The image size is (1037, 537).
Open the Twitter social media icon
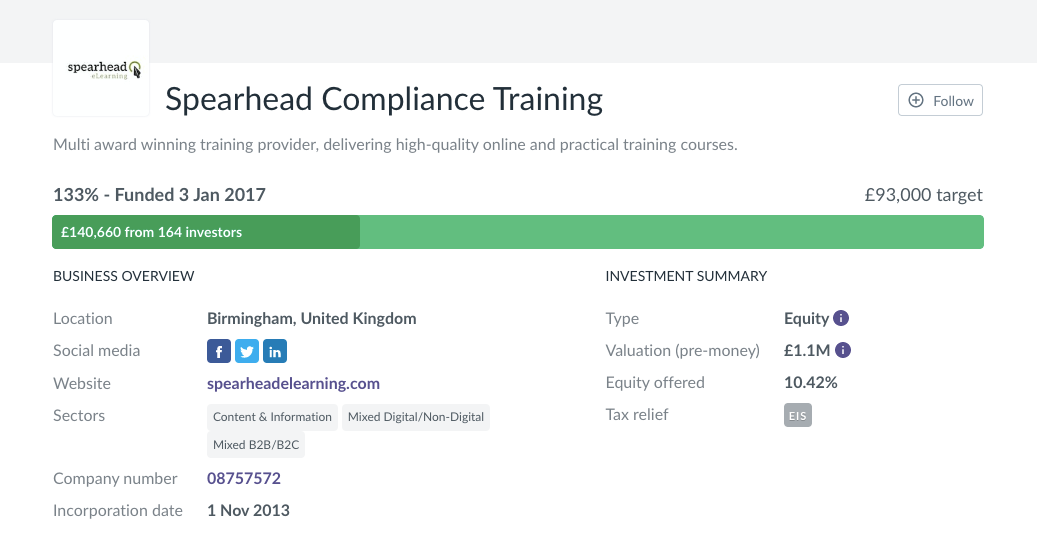(x=247, y=351)
